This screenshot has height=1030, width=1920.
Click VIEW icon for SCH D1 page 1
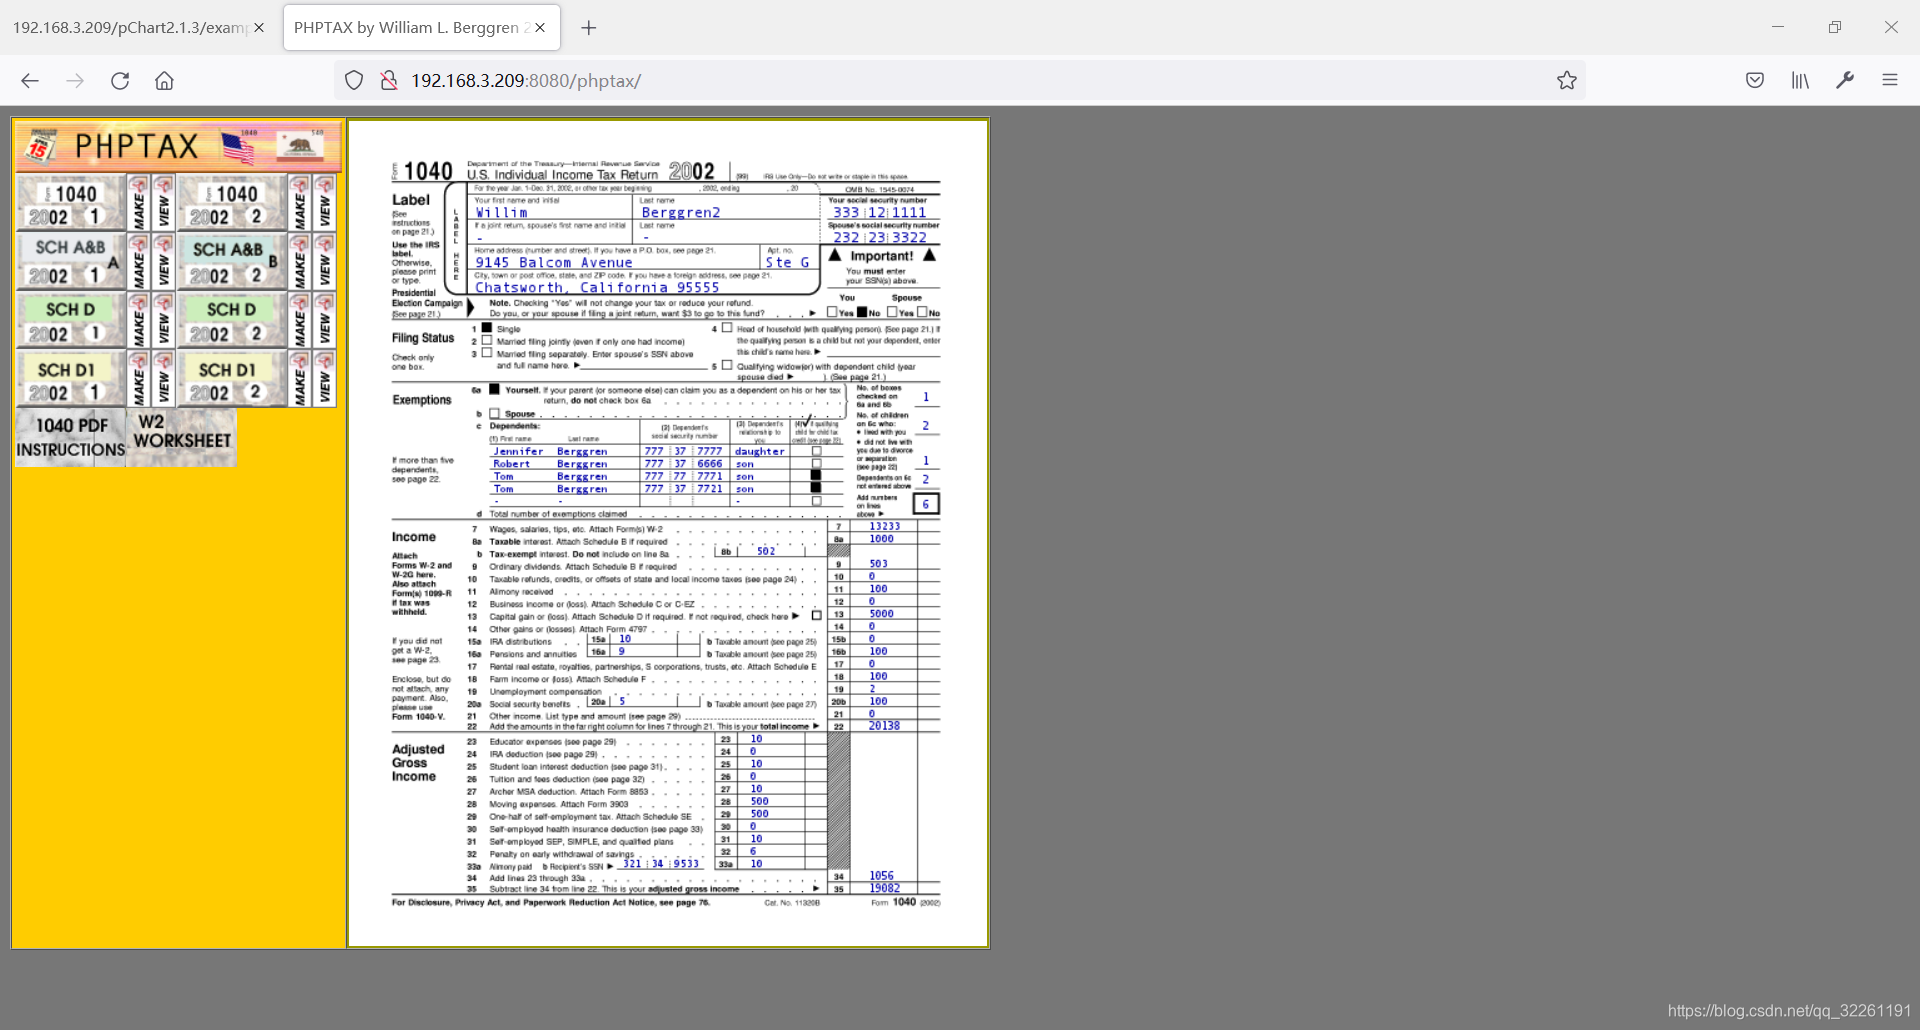(164, 379)
